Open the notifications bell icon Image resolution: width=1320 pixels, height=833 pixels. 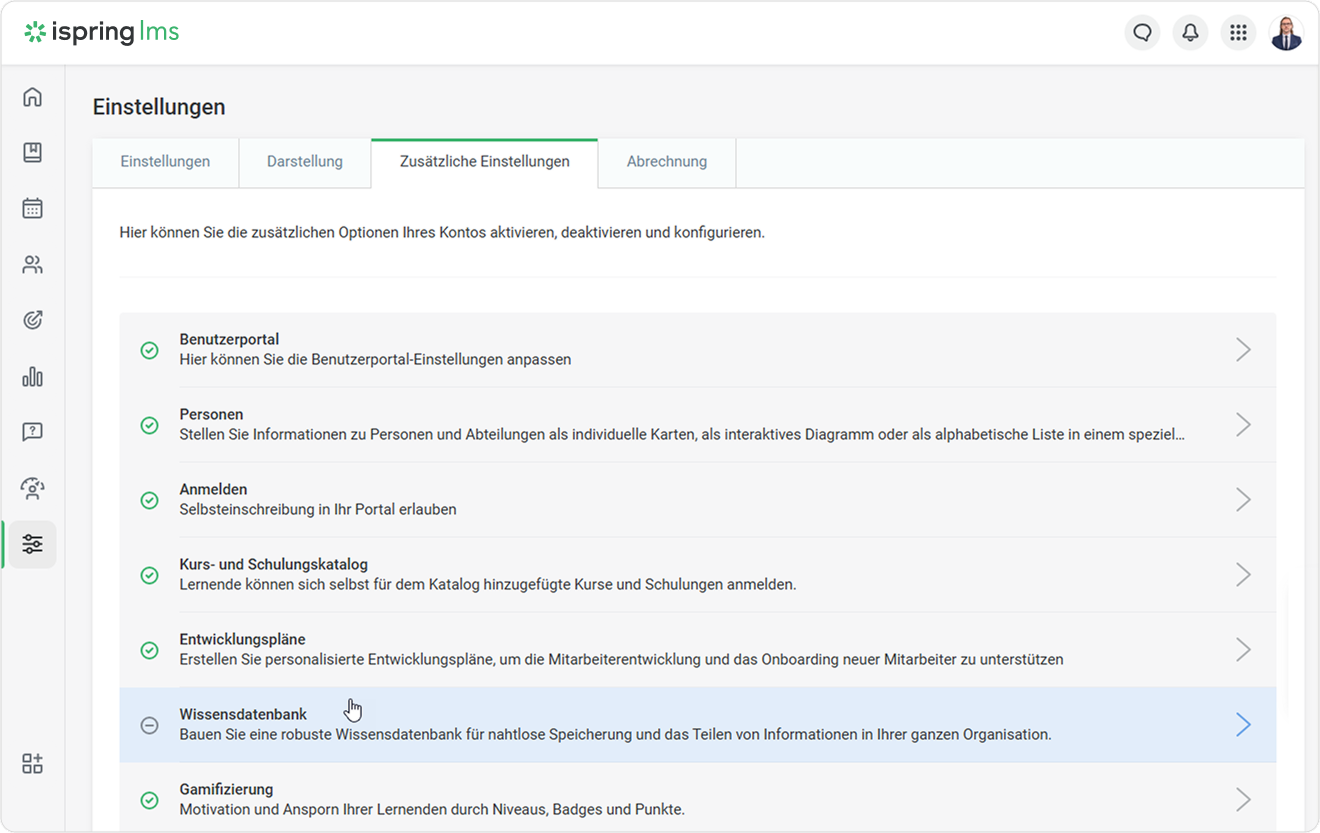(x=1190, y=33)
